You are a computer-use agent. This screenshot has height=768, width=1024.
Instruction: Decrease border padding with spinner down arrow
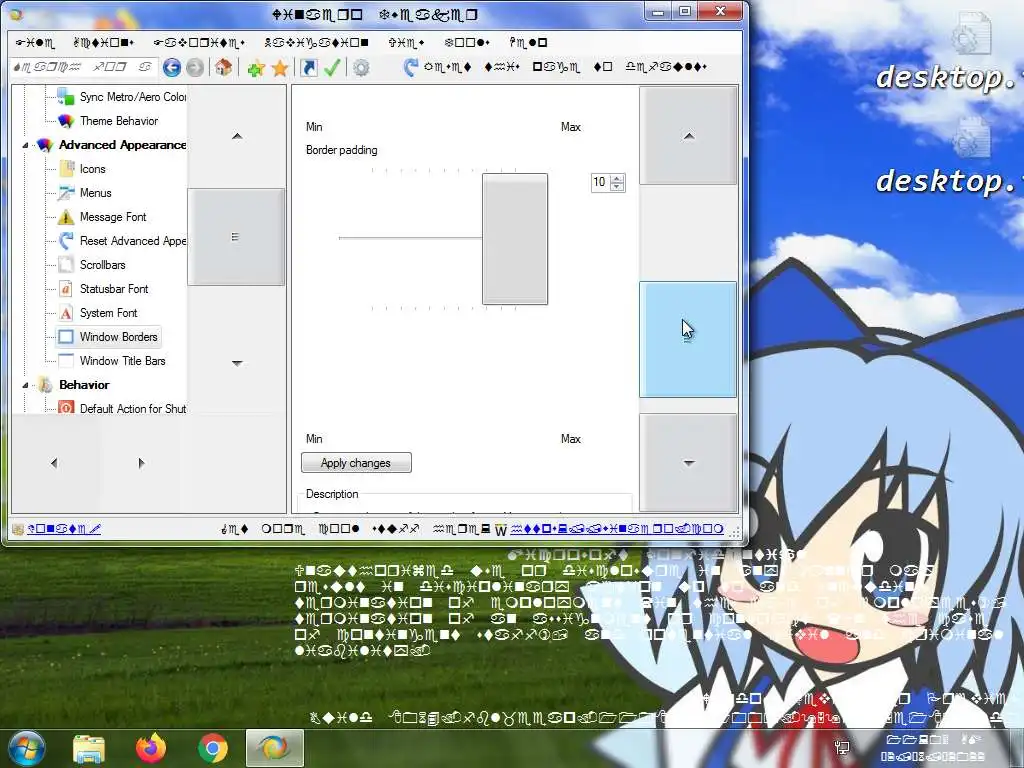[617, 187]
